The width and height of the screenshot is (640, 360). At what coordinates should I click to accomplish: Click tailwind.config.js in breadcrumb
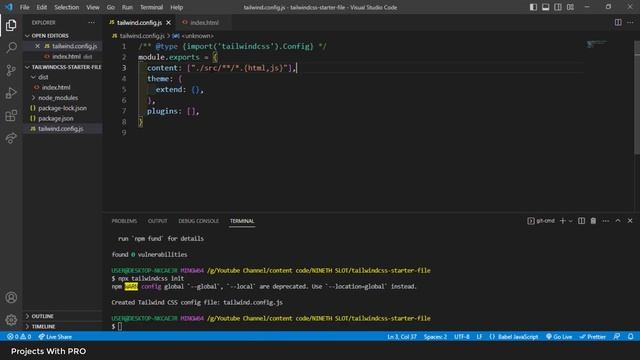pyautogui.click(x=142, y=36)
